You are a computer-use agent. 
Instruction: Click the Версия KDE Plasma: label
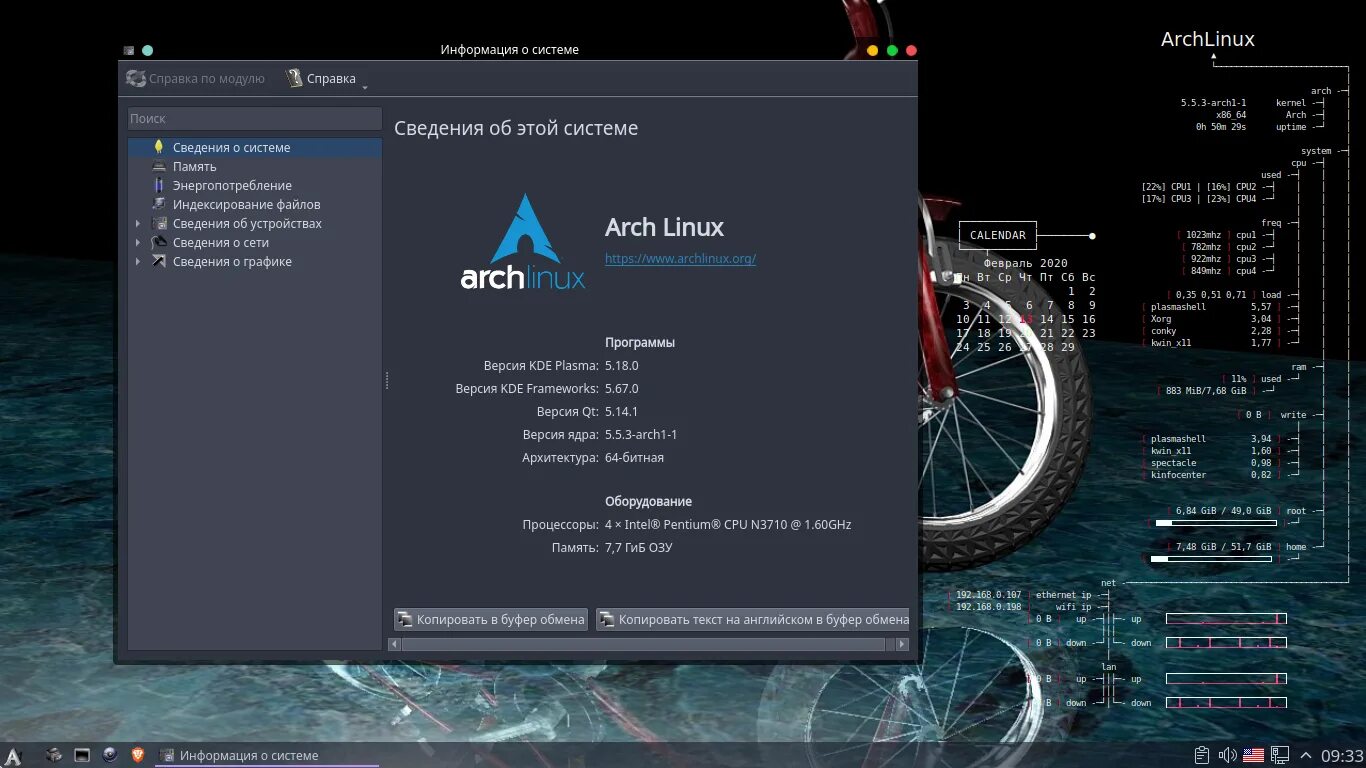tap(541, 365)
